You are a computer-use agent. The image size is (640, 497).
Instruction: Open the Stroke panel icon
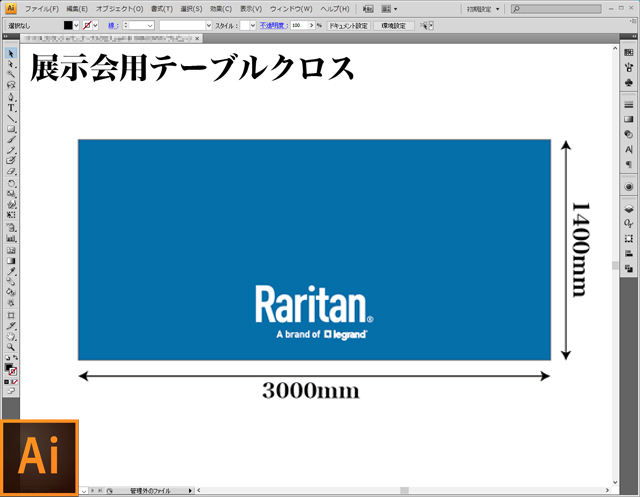pyautogui.click(x=629, y=105)
